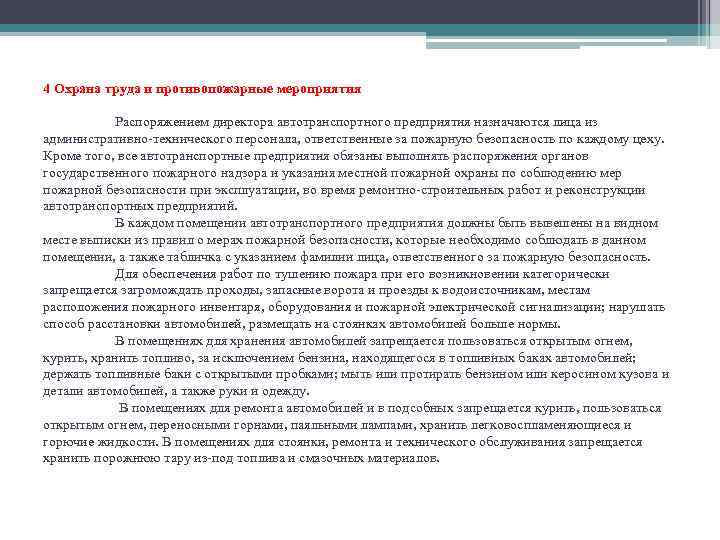This screenshot has height=540, width=720.
Task: Click the words "способ расстановки автомобилей"
Action: (143, 324)
